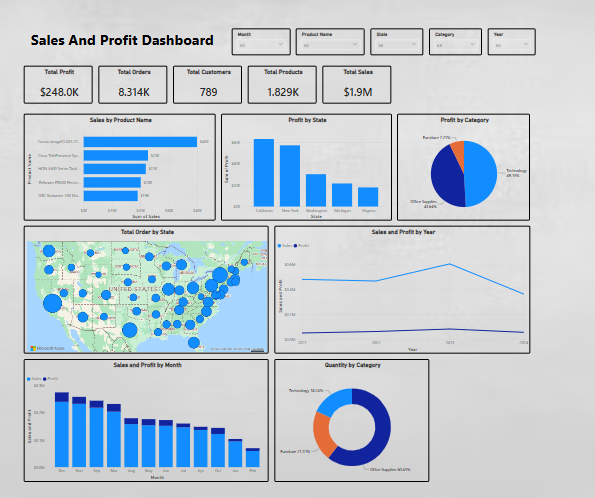Click the Total Customers card showing 789
595x498 pixels.
pos(208,84)
